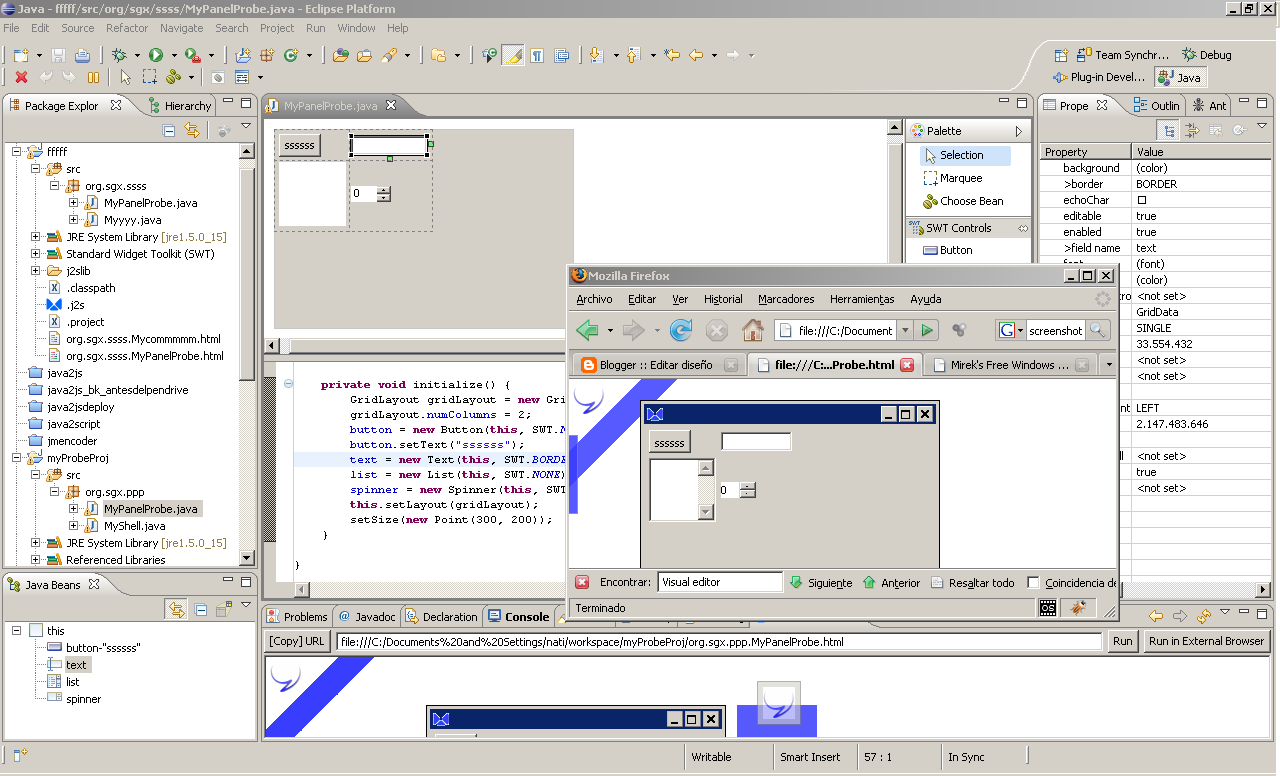This screenshot has height=776, width=1280.
Task: Switch to the Hierarchy tab
Action: coord(181,105)
